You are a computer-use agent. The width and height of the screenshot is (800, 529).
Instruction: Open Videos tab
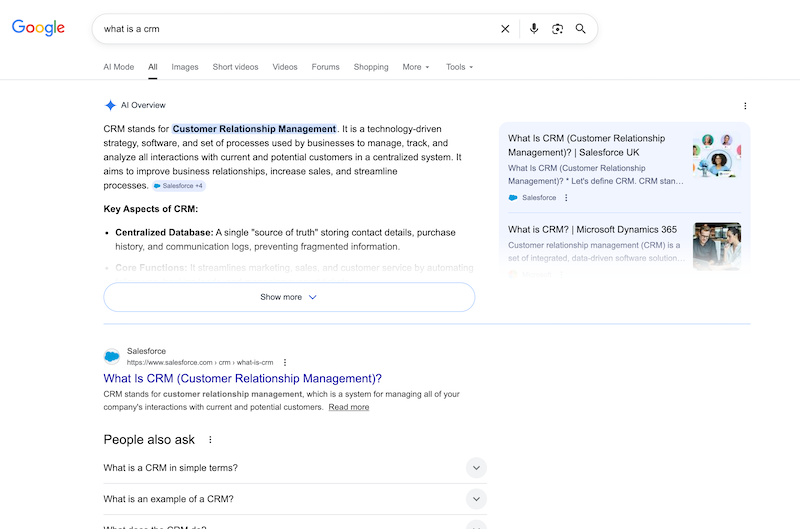pyautogui.click(x=285, y=67)
